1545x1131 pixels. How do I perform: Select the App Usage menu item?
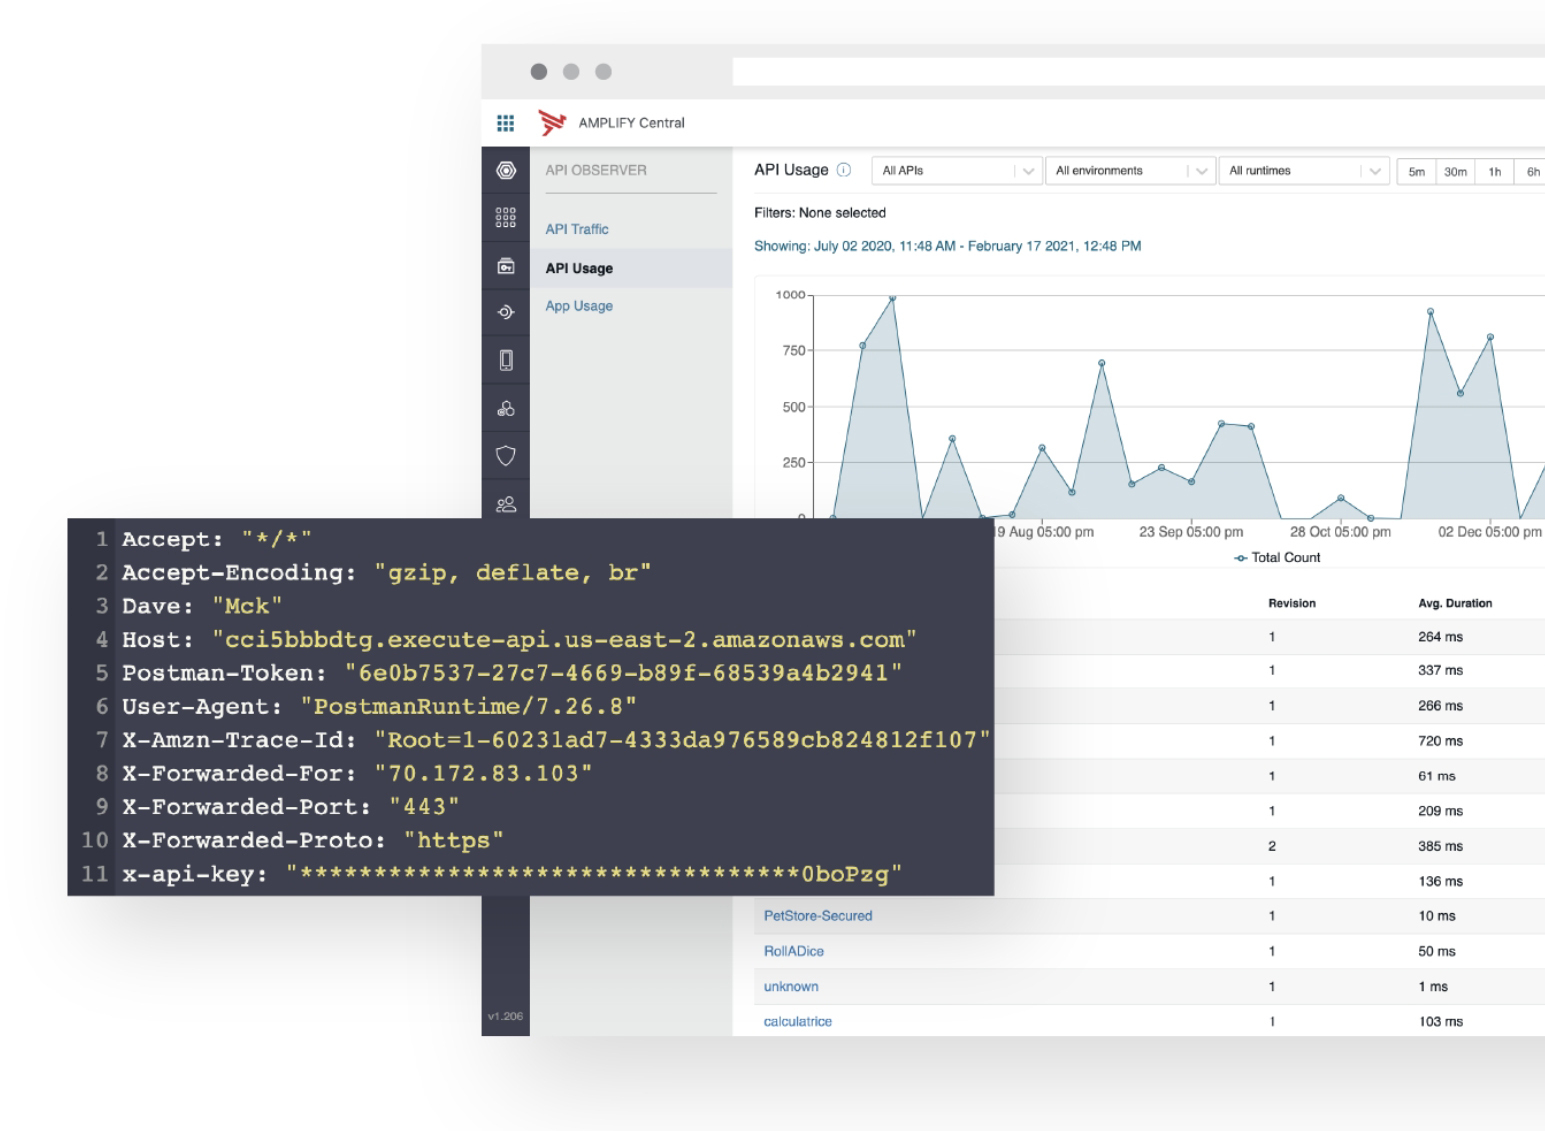(x=579, y=306)
